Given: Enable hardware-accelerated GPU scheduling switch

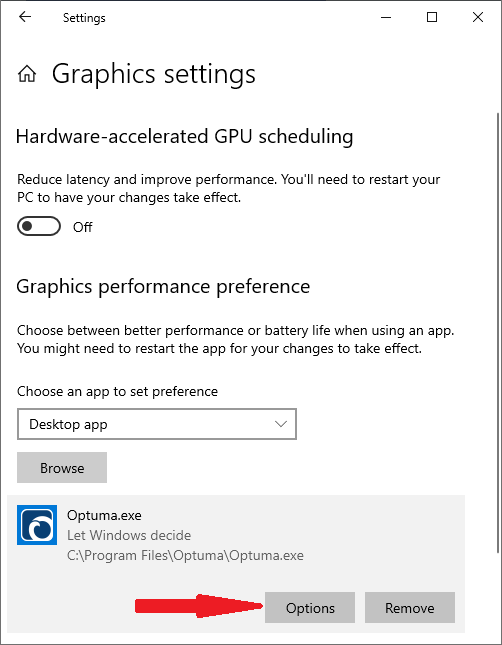Looking at the screenshot, I should (39, 226).
